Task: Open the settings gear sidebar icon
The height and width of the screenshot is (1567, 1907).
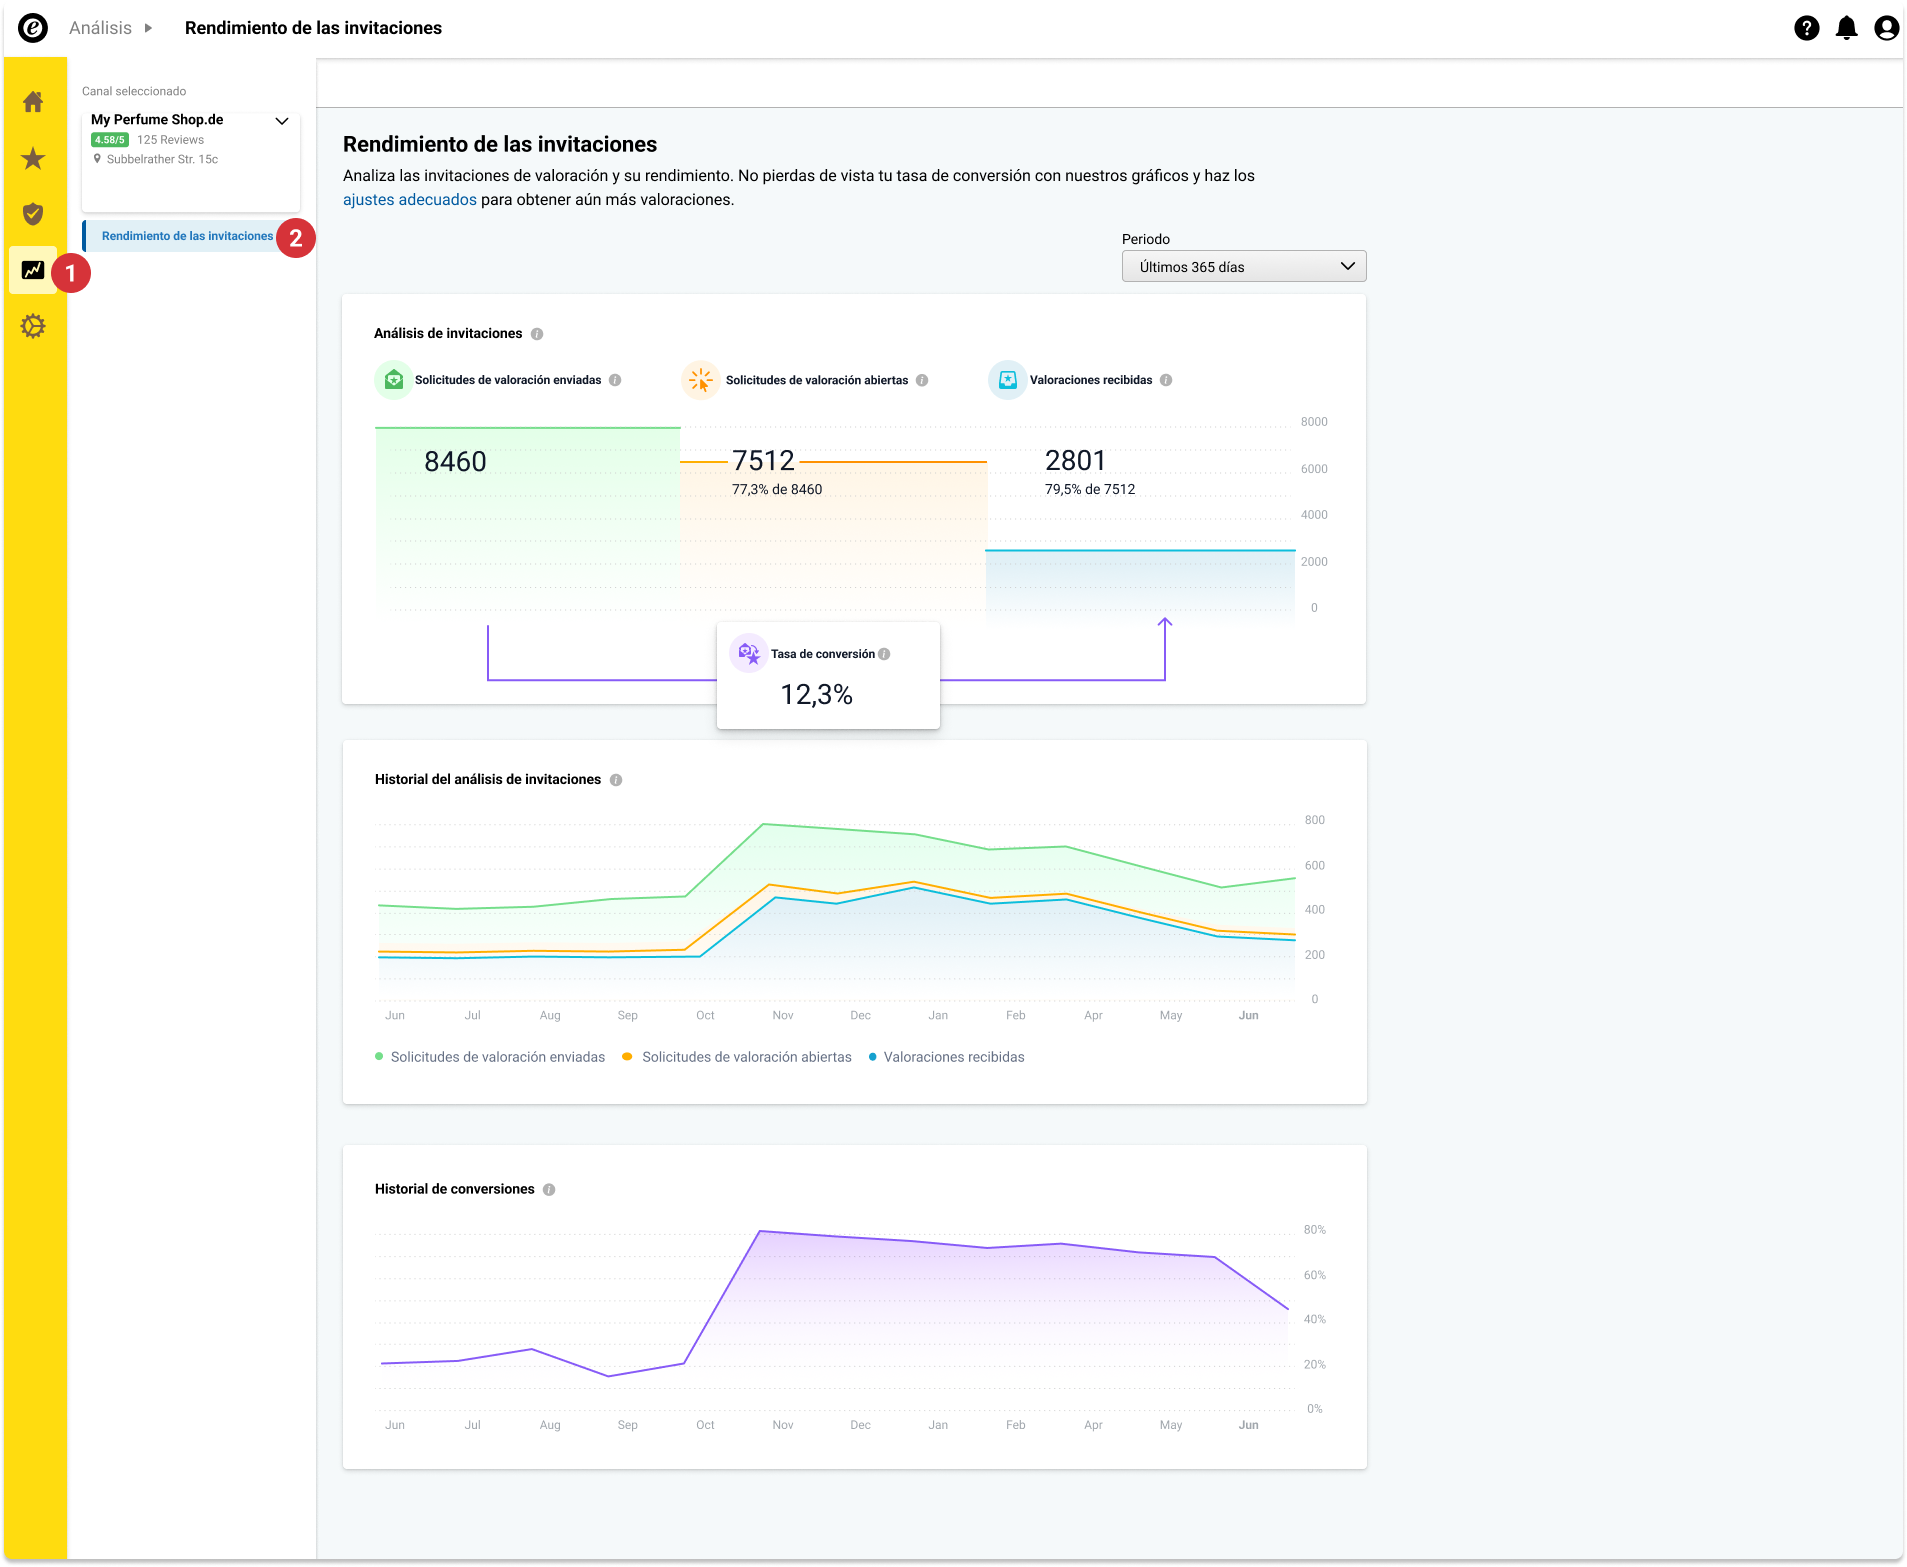Action: click(x=33, y=326)
